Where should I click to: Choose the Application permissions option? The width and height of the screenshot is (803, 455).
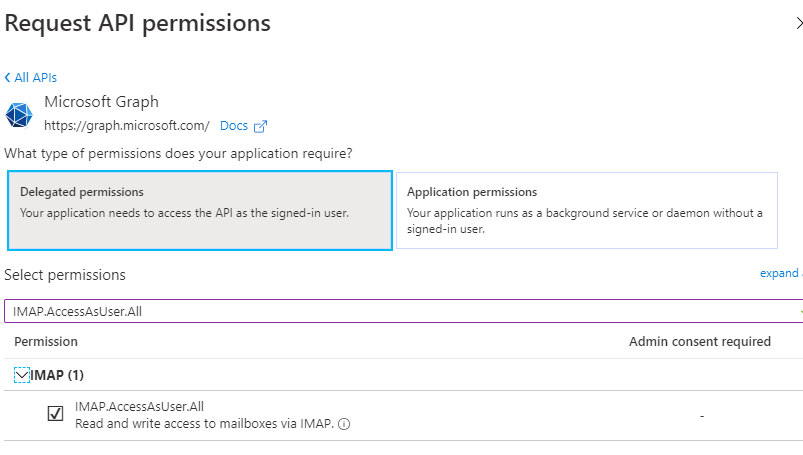point(587,211)
